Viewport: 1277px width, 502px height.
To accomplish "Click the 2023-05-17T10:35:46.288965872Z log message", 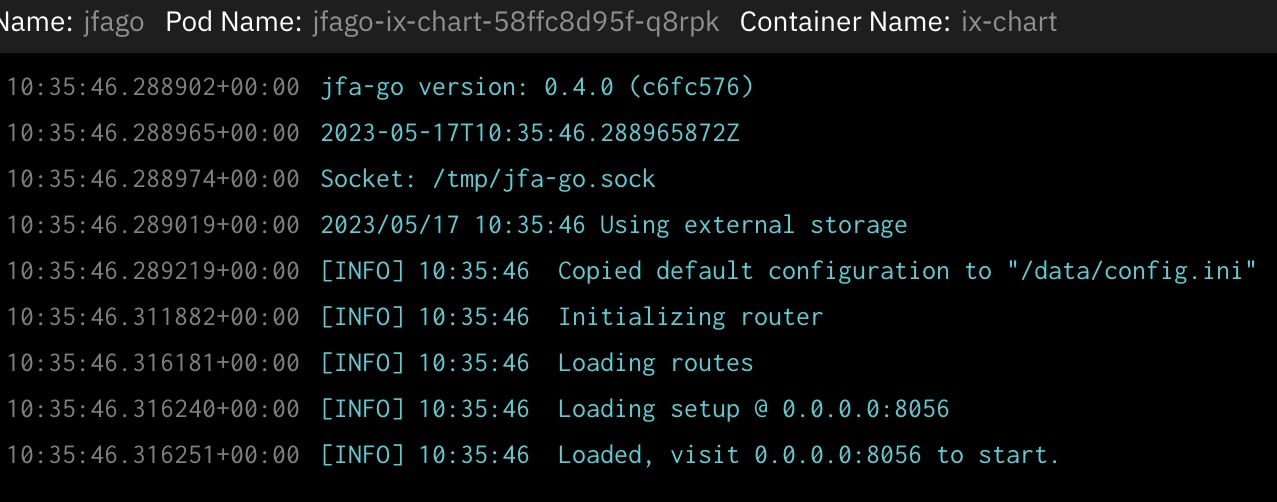I will pyautogui.click(x=530, y=134).
